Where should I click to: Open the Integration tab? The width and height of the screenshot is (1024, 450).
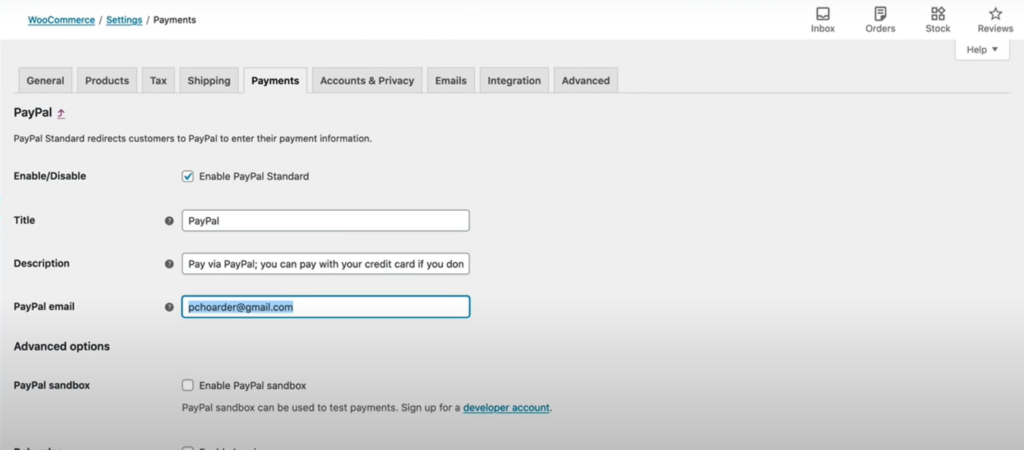coord(514,80)
